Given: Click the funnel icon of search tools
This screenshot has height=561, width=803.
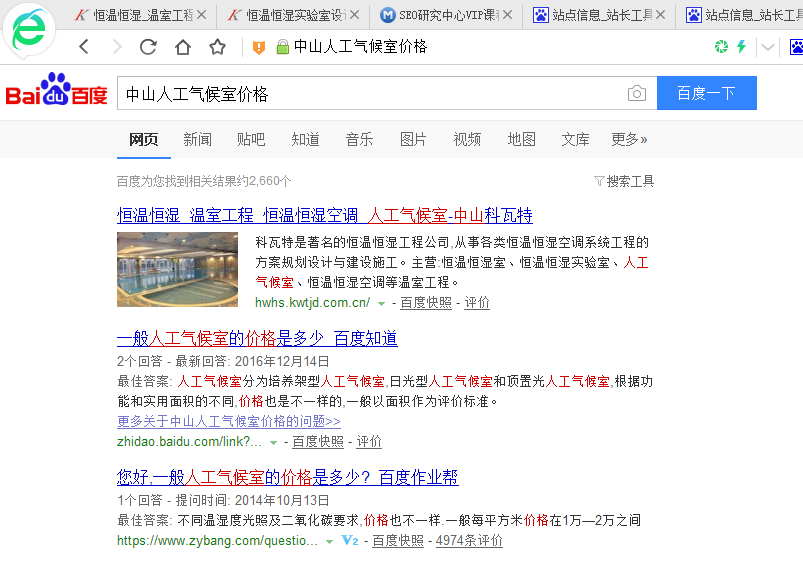Looking at the screenshot, I should (x=599, y=181).
